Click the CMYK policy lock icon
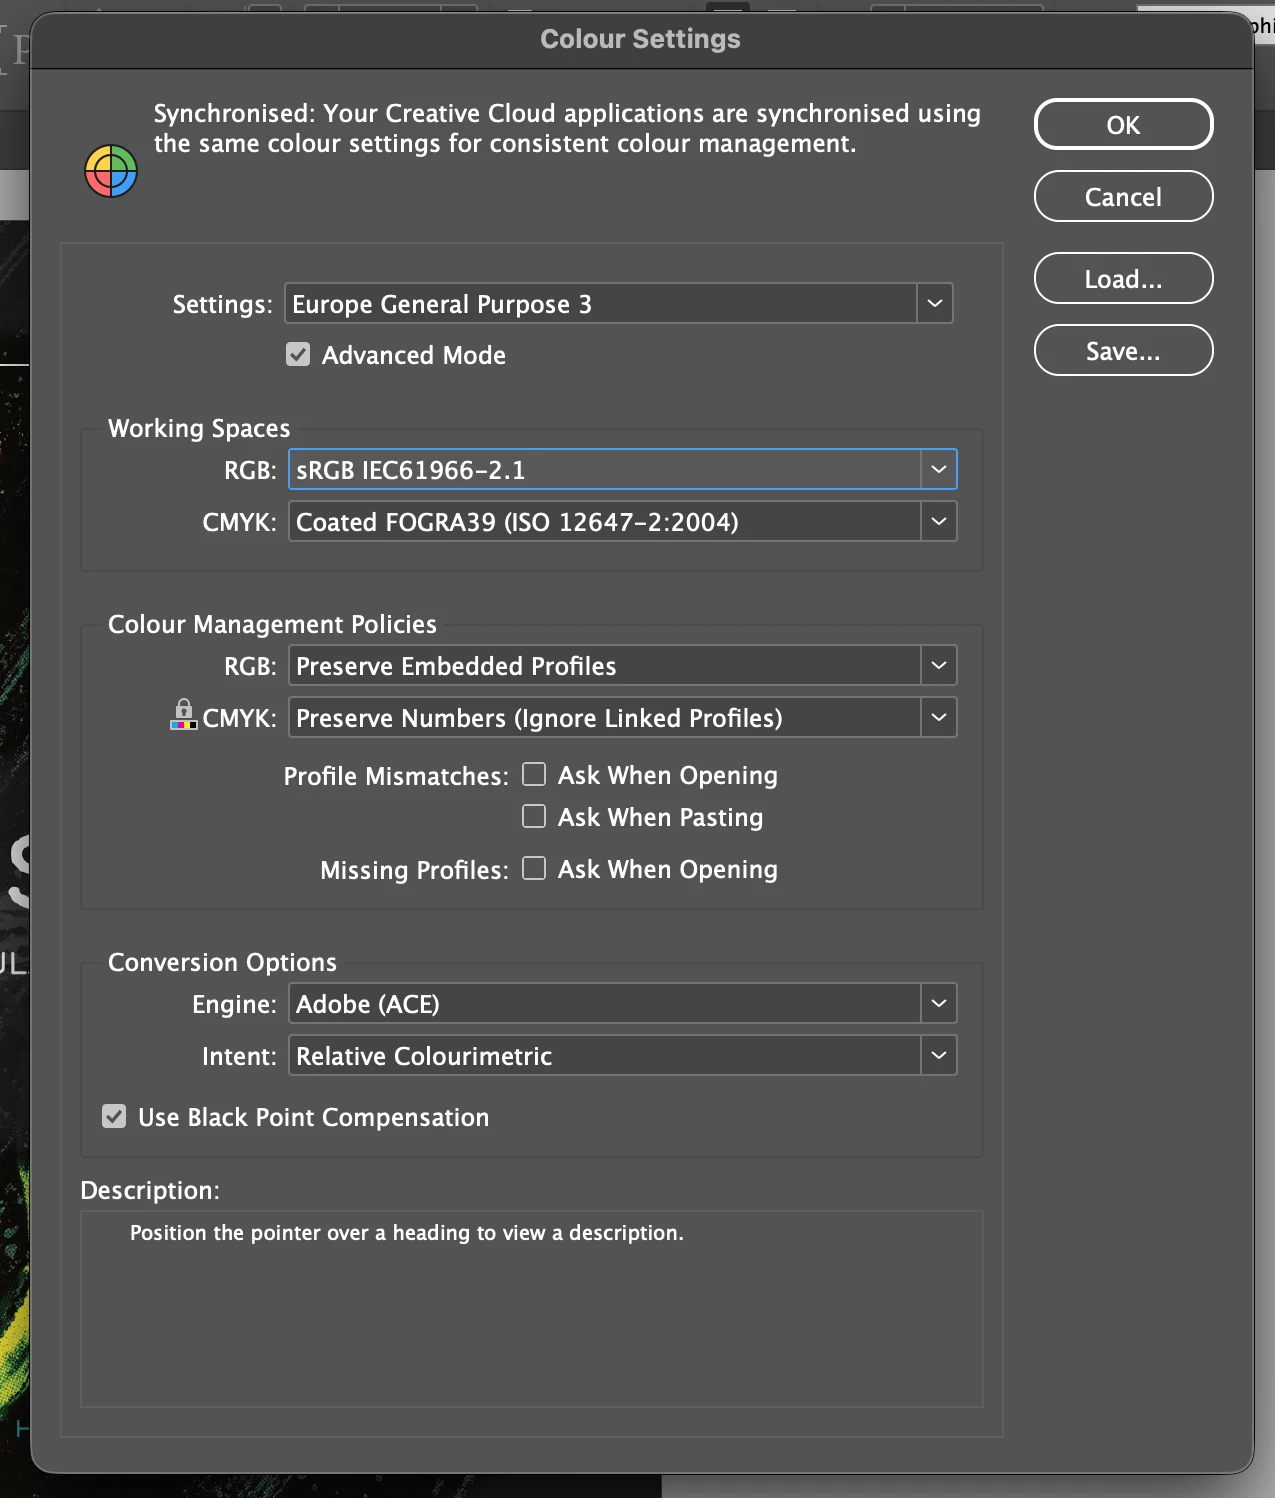1275x1498 pixels. (184, 714)
